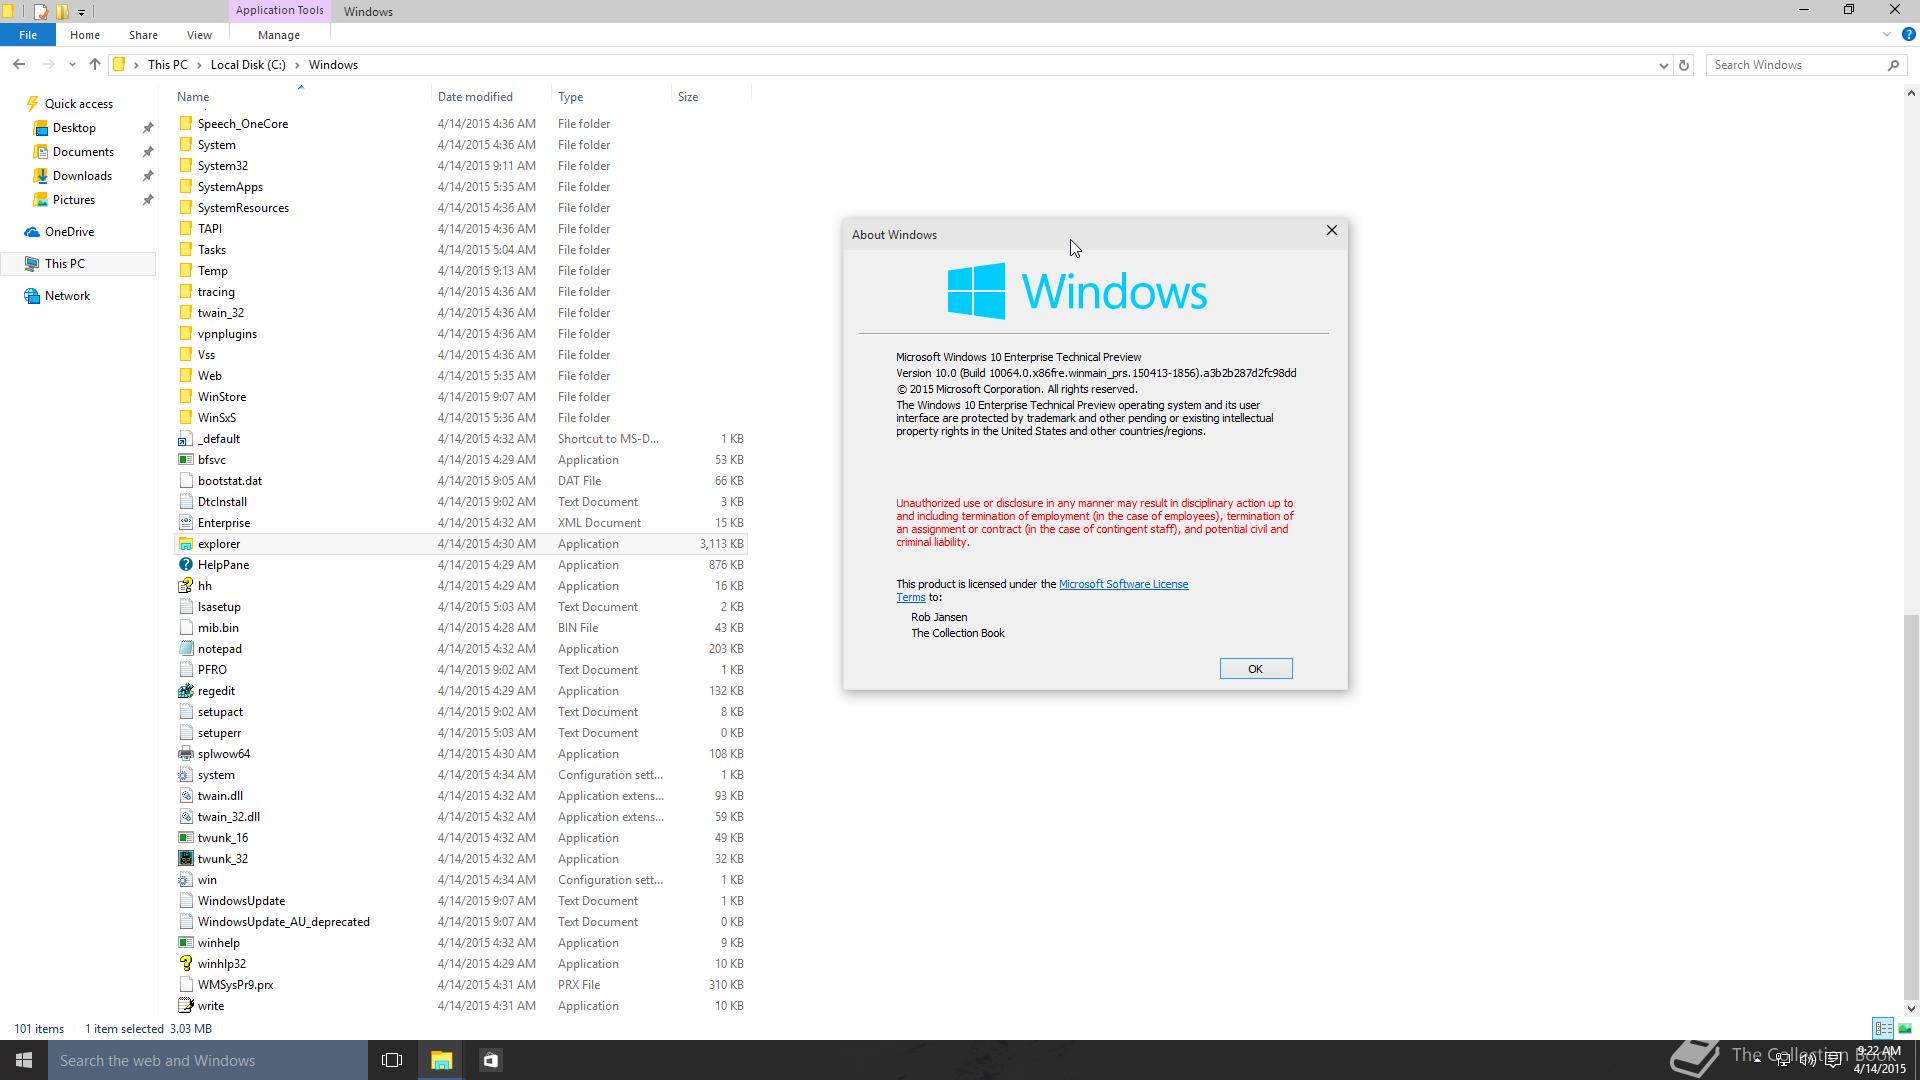This screenshot has height=1080, width=1920.
Task: Select the write application icon
Action: click(x=185, y=1006)
